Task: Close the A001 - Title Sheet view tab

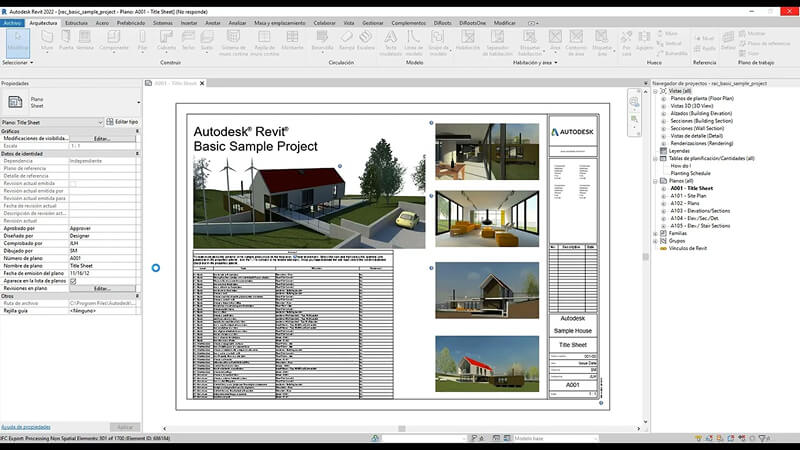Action: pyautogui.click(x=202, y=83)
